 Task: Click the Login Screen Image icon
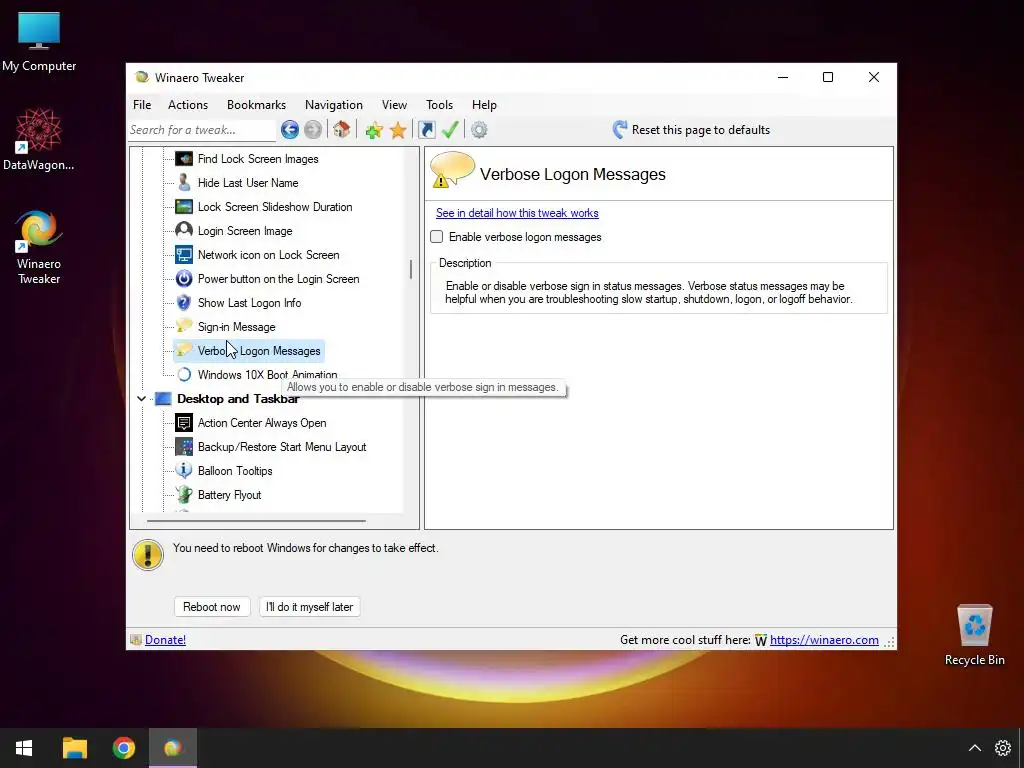tap(184, 231)
